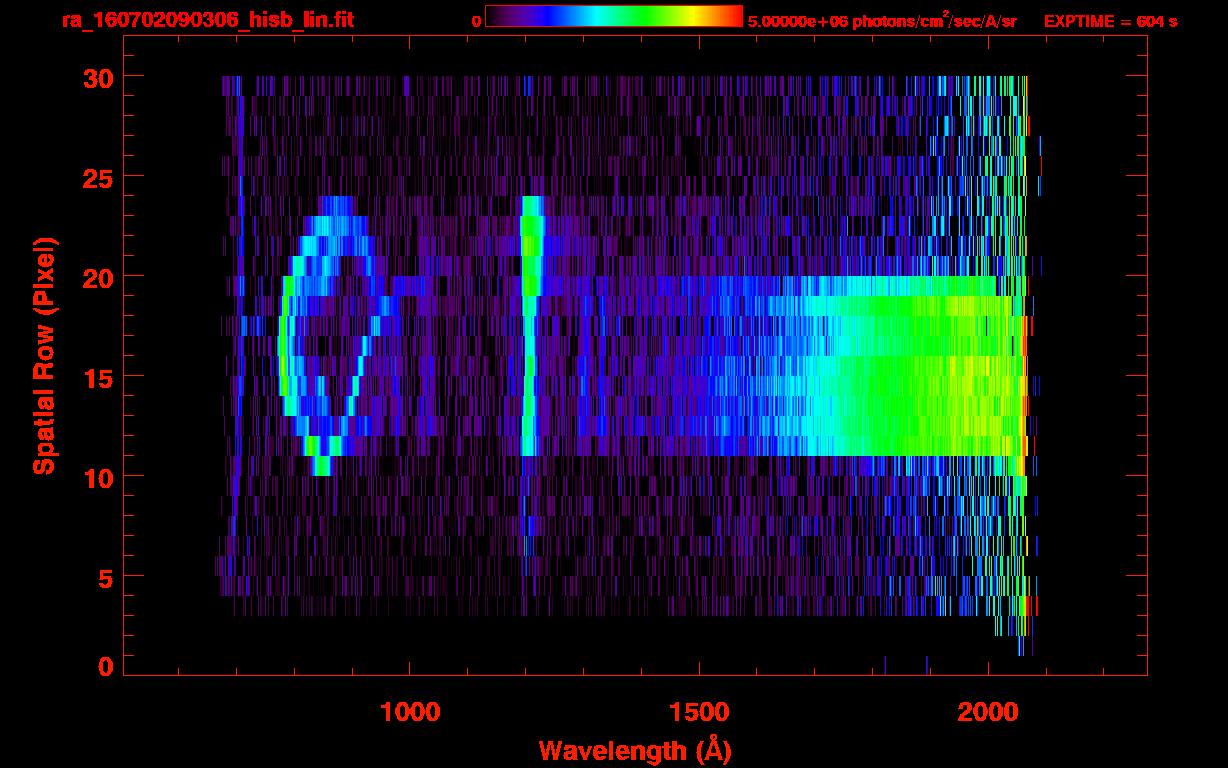Click the bright vertical emission line near 1200 Å
The height and width of the screenshot is (768, 1228).
(x=530, y=330)
